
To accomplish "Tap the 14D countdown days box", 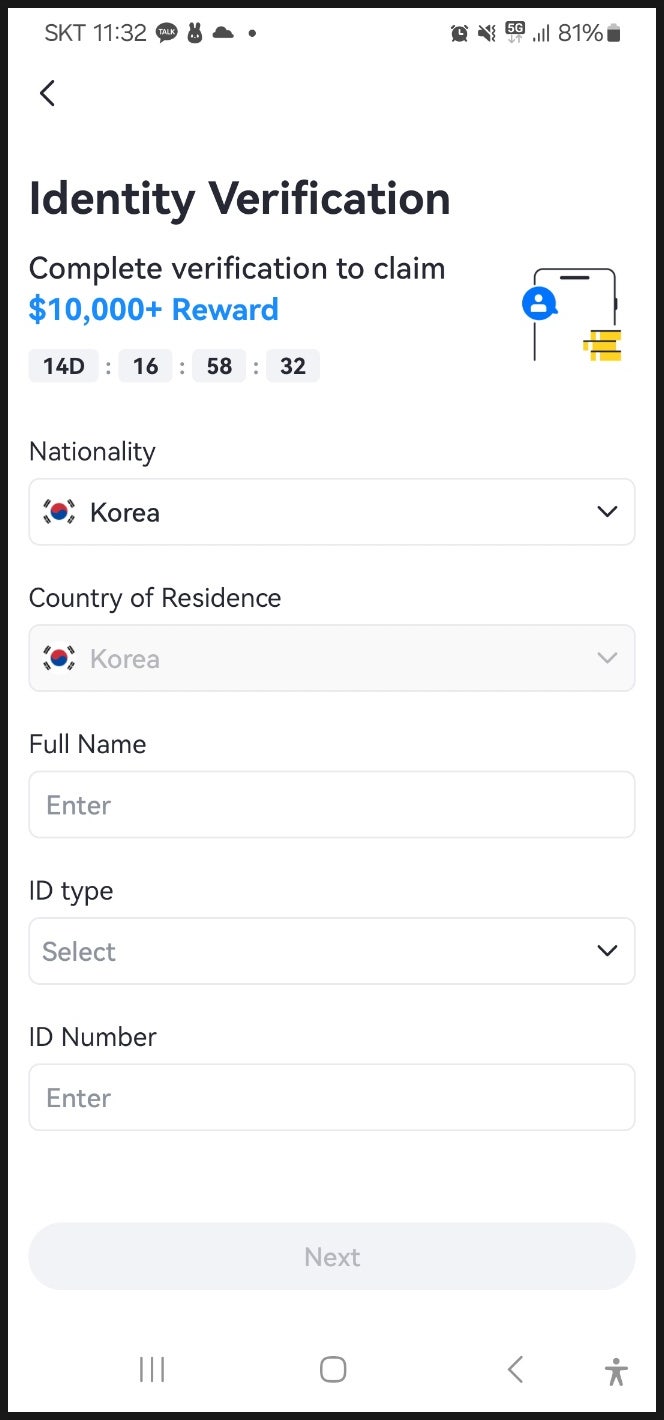I will [64, 366].
